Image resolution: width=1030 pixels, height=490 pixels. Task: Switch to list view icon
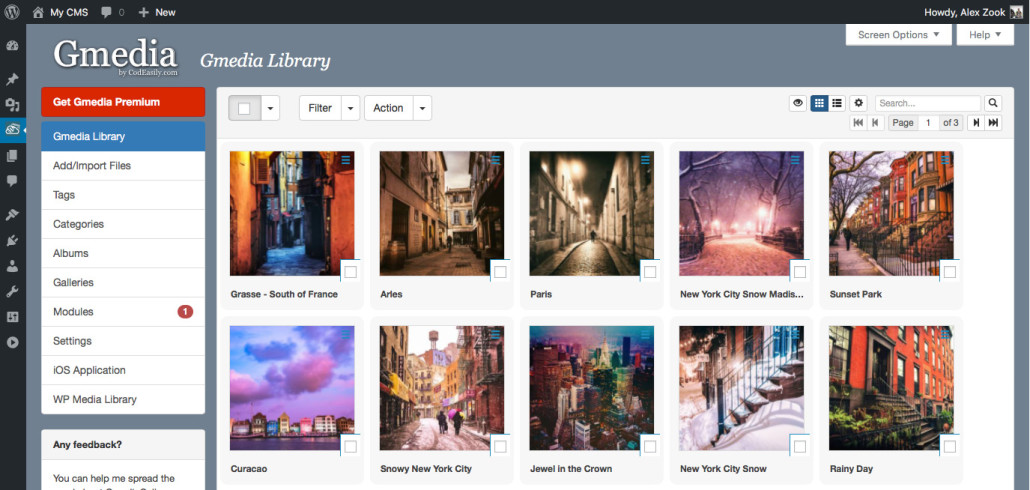coord(837,103)
